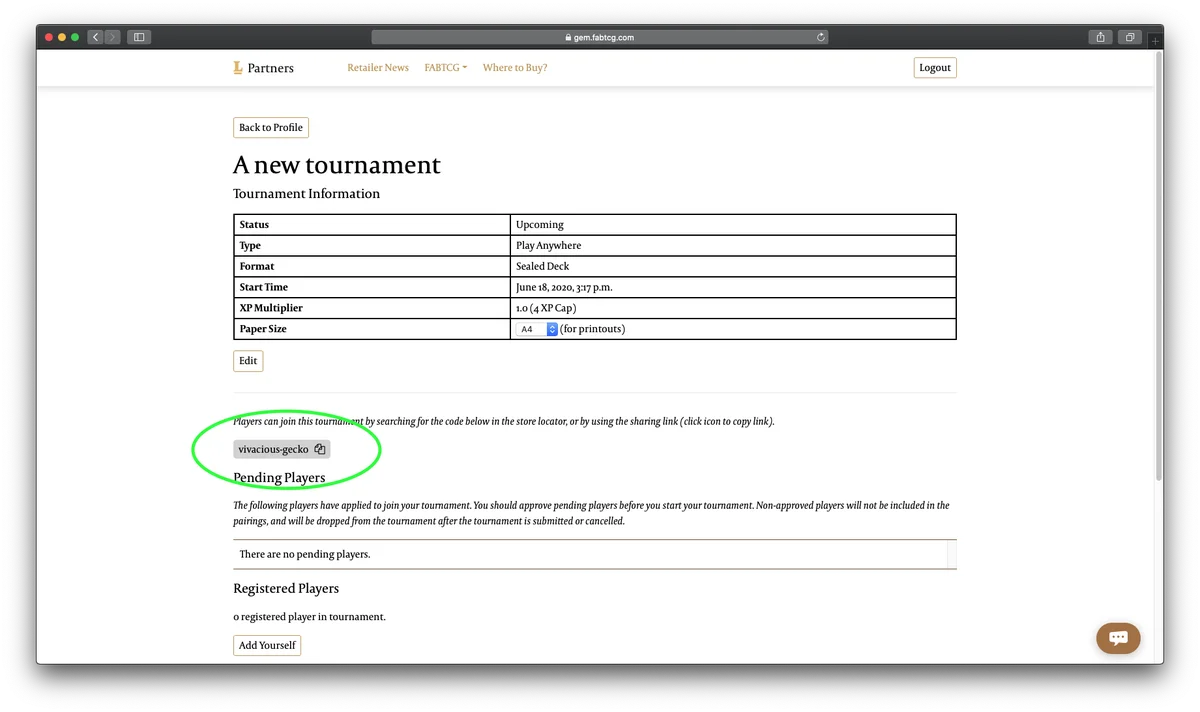Toggle the Safari sidebar button
1200x712 pixels.
tap(139, 37)
